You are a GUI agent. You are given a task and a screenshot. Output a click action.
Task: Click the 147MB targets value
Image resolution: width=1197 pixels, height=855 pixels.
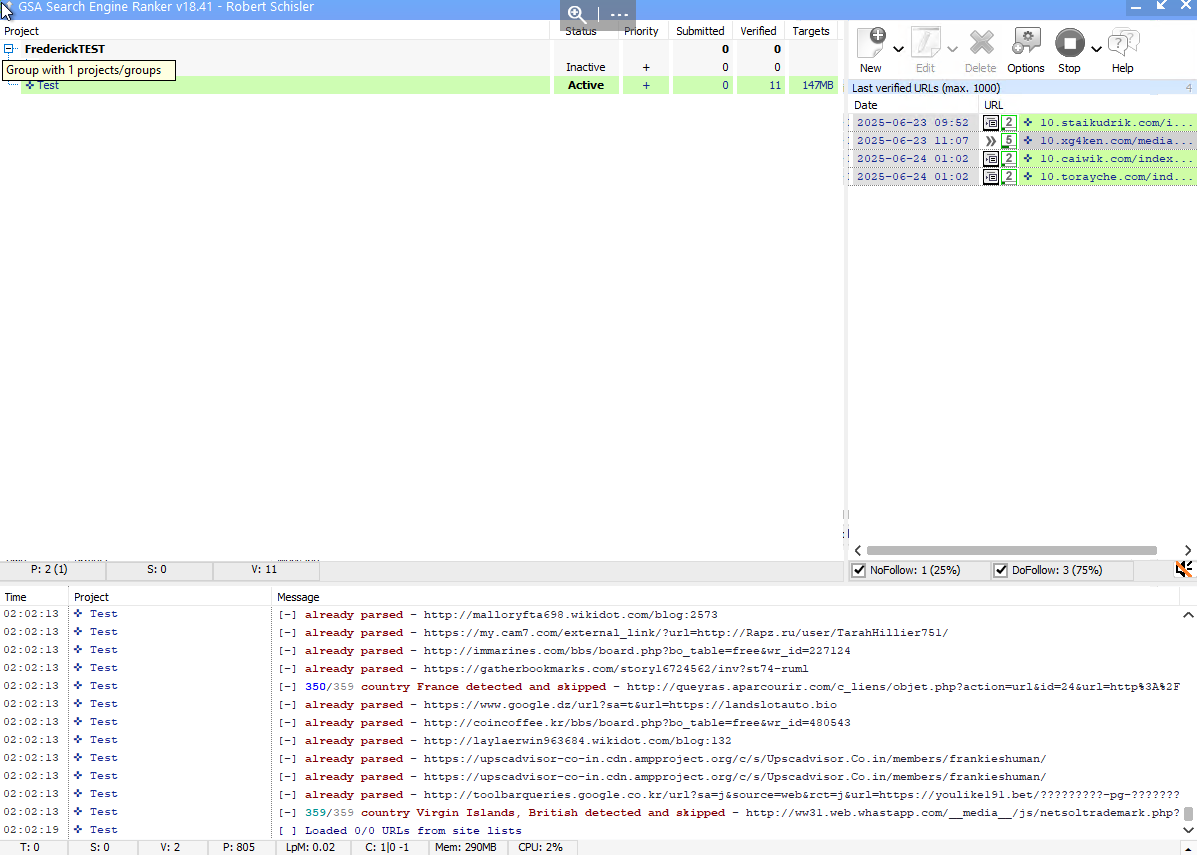click(818, 86)
